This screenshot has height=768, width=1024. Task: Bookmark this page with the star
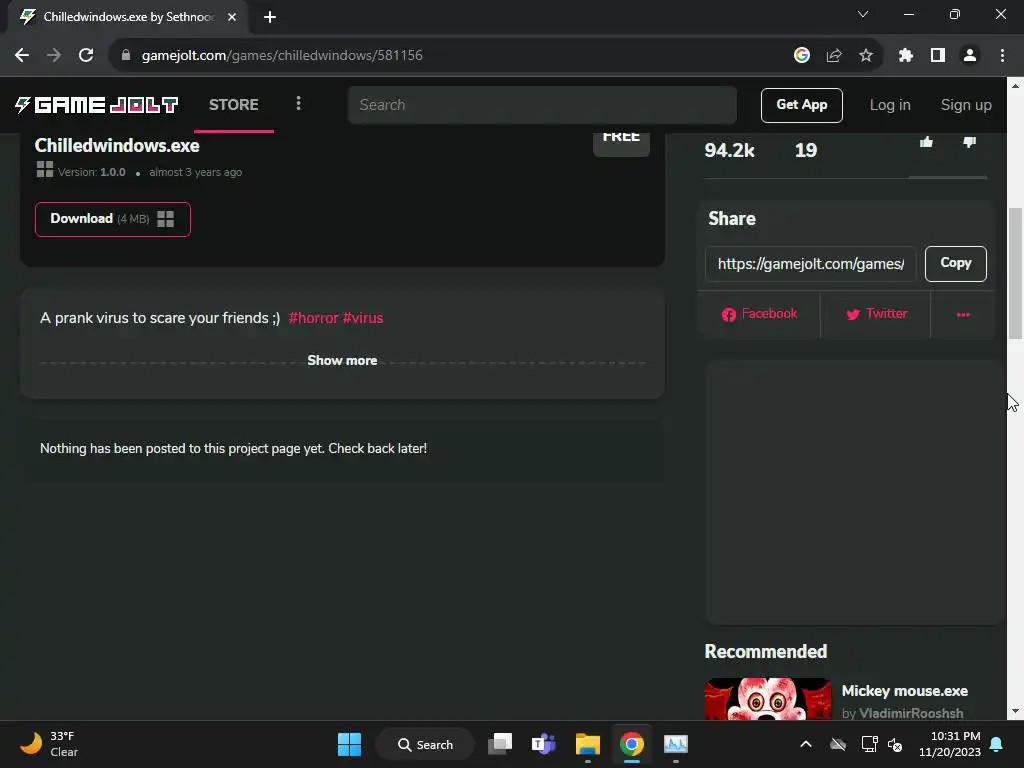click(x=865, y=56)
